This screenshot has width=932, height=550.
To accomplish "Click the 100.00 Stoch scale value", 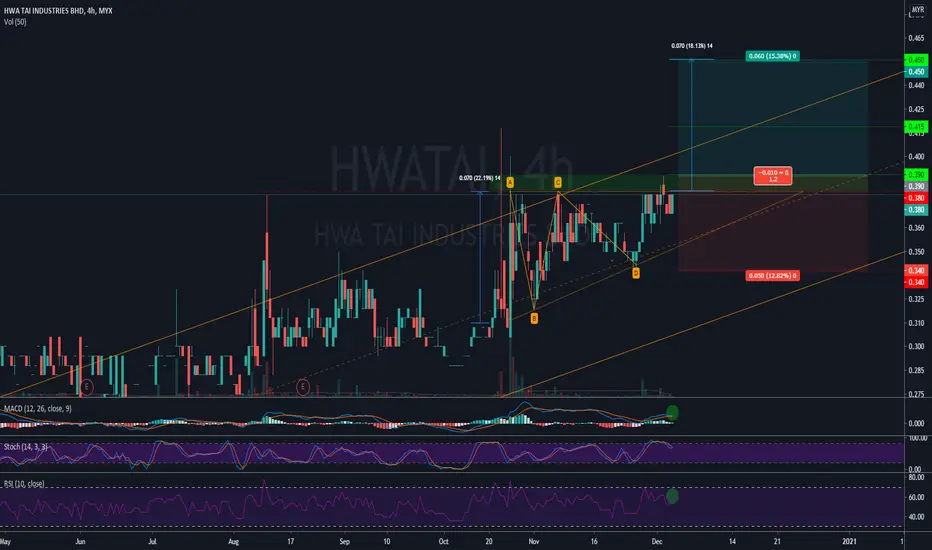I will point(918,438).
